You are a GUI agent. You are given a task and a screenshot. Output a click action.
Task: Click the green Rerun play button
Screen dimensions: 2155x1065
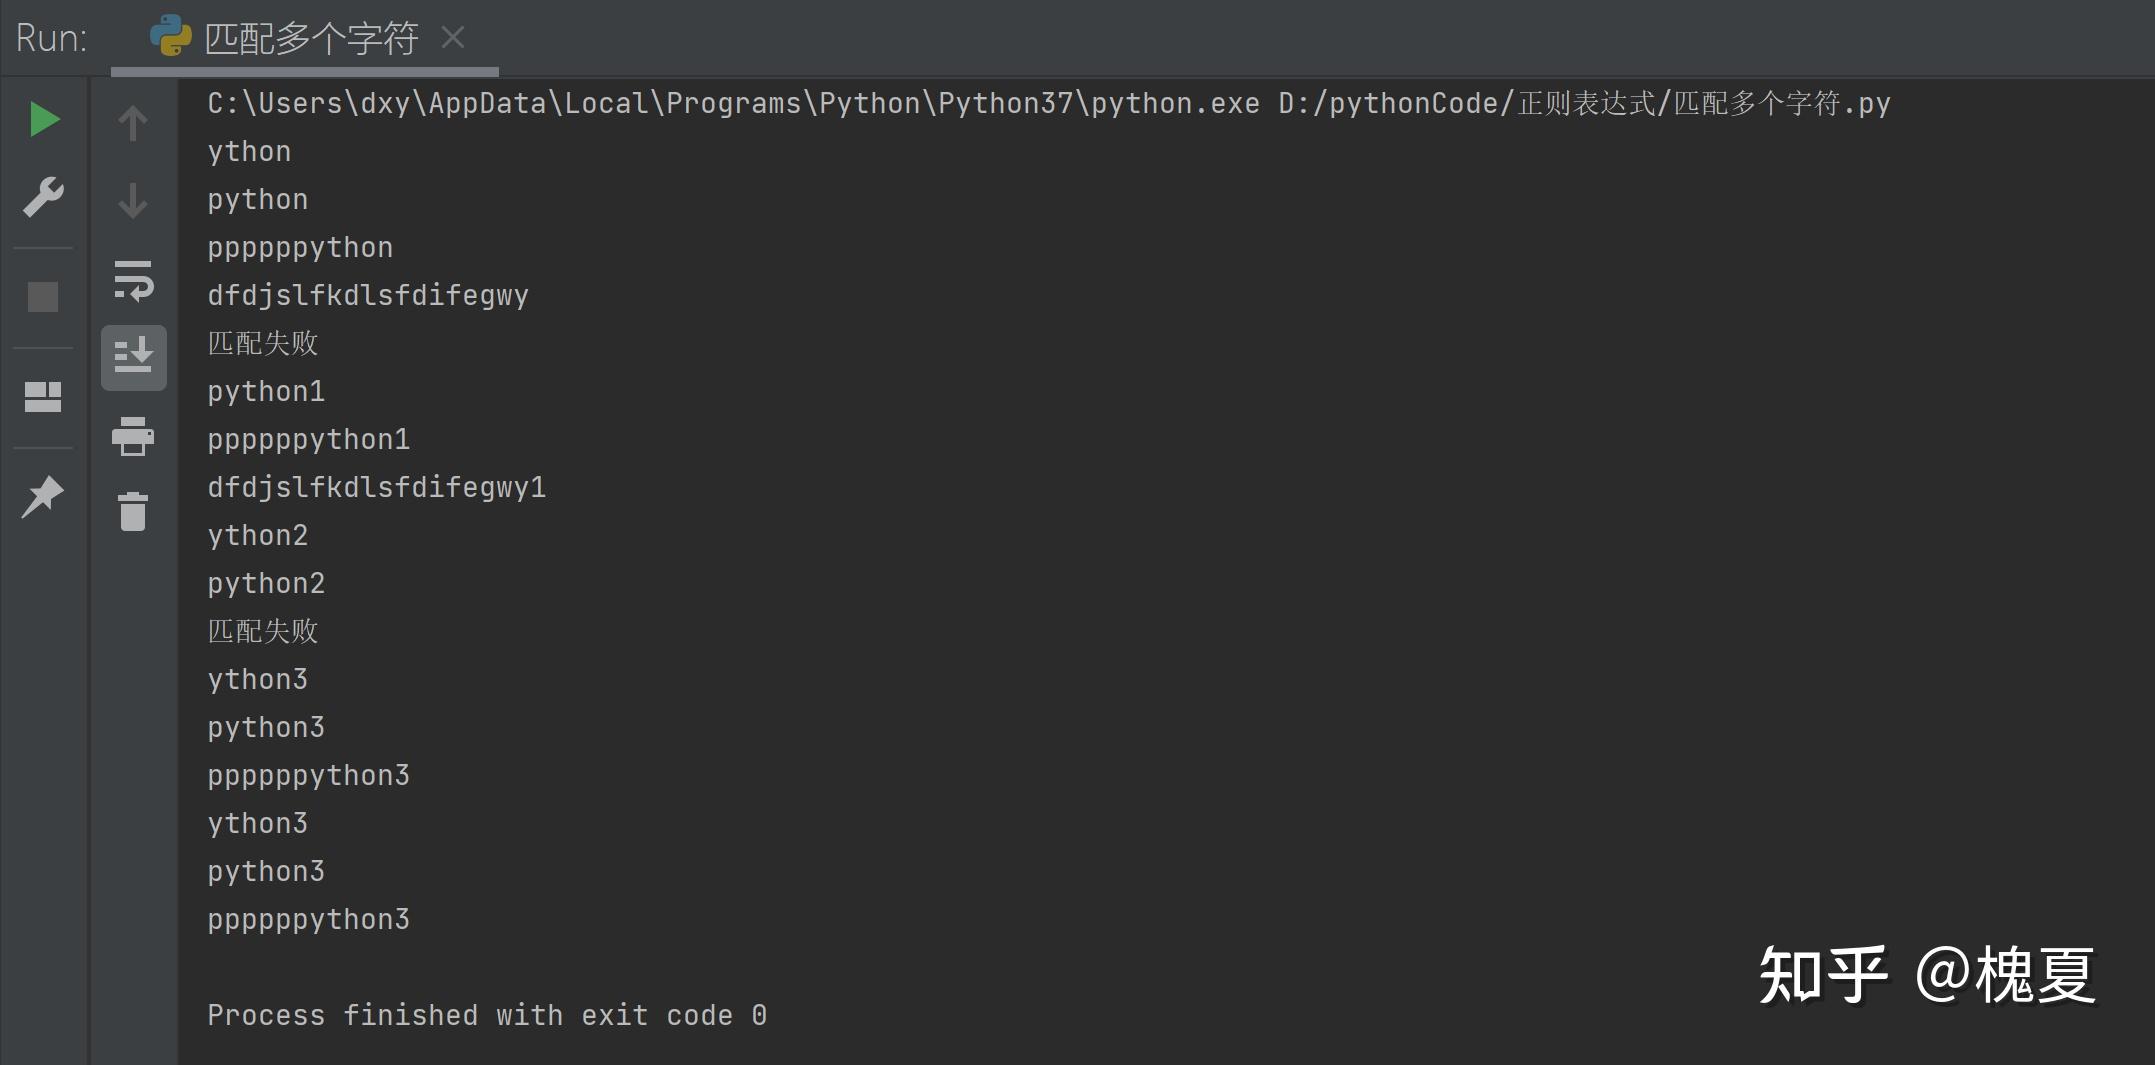pyautogui.click(x=44, y=120)
